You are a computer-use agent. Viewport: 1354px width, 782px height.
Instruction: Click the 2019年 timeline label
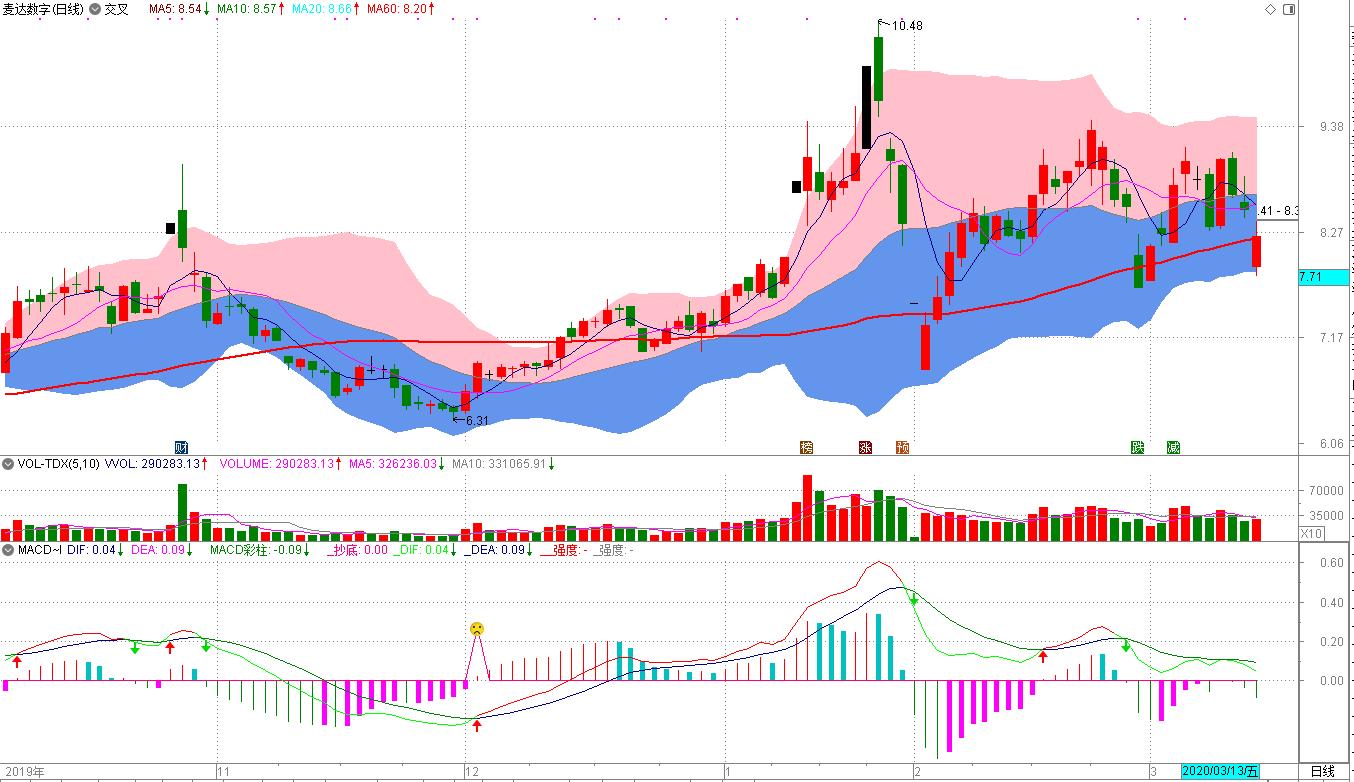tap(25, 772)
